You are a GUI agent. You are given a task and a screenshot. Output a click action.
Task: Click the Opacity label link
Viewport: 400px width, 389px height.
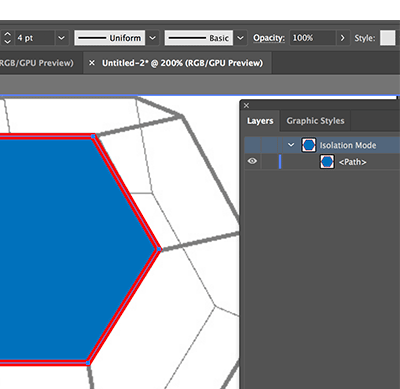pos(269,38)
